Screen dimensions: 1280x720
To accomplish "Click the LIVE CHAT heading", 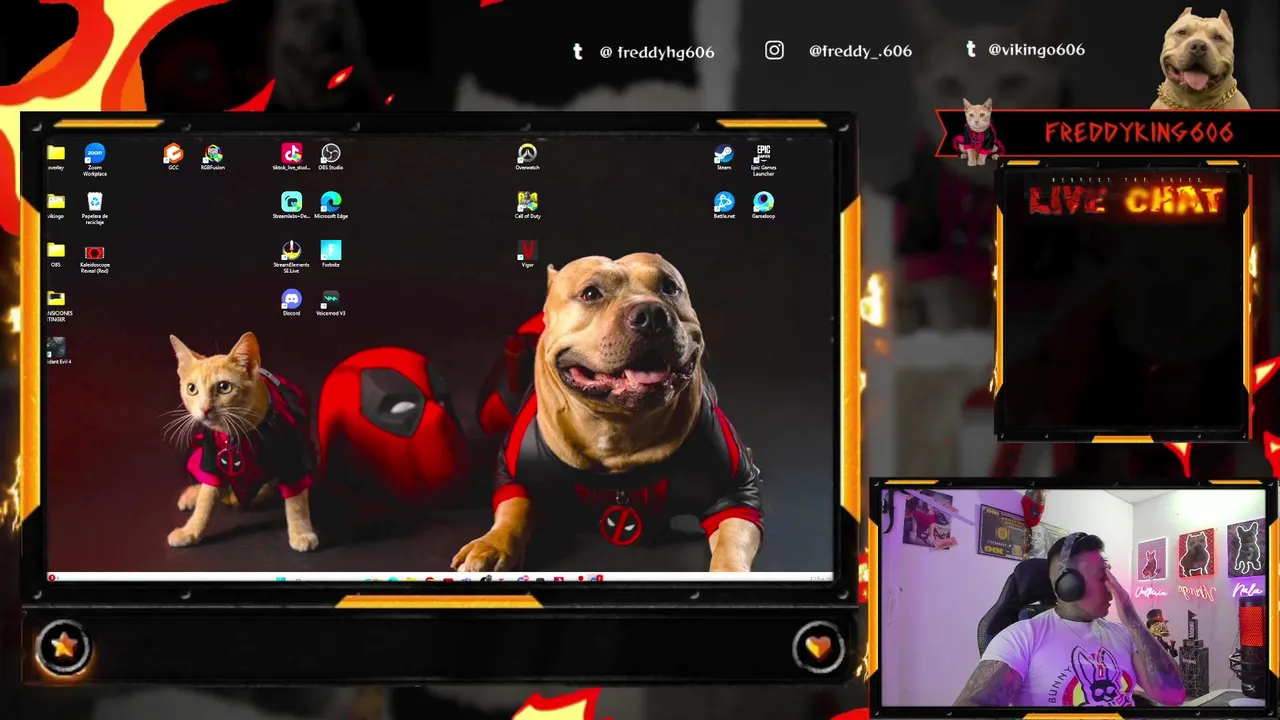I will [x=1126, y=201].
